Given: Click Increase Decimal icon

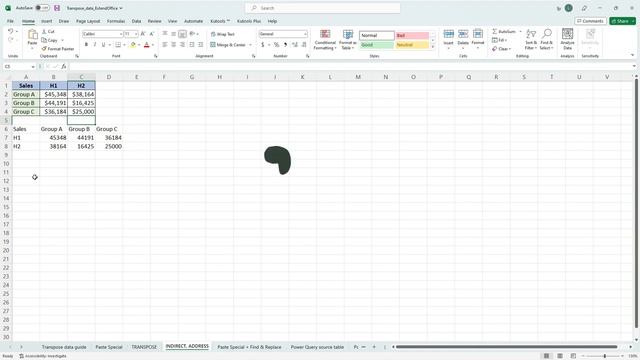Looking at the screenshot, I should pos(295,44).
